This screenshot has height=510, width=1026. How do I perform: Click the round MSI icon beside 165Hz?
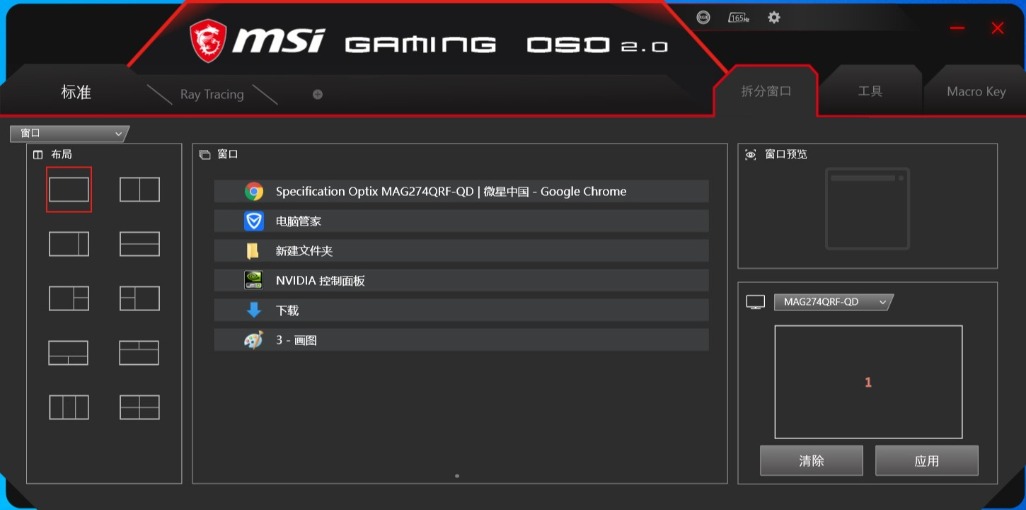click(703, 17)
